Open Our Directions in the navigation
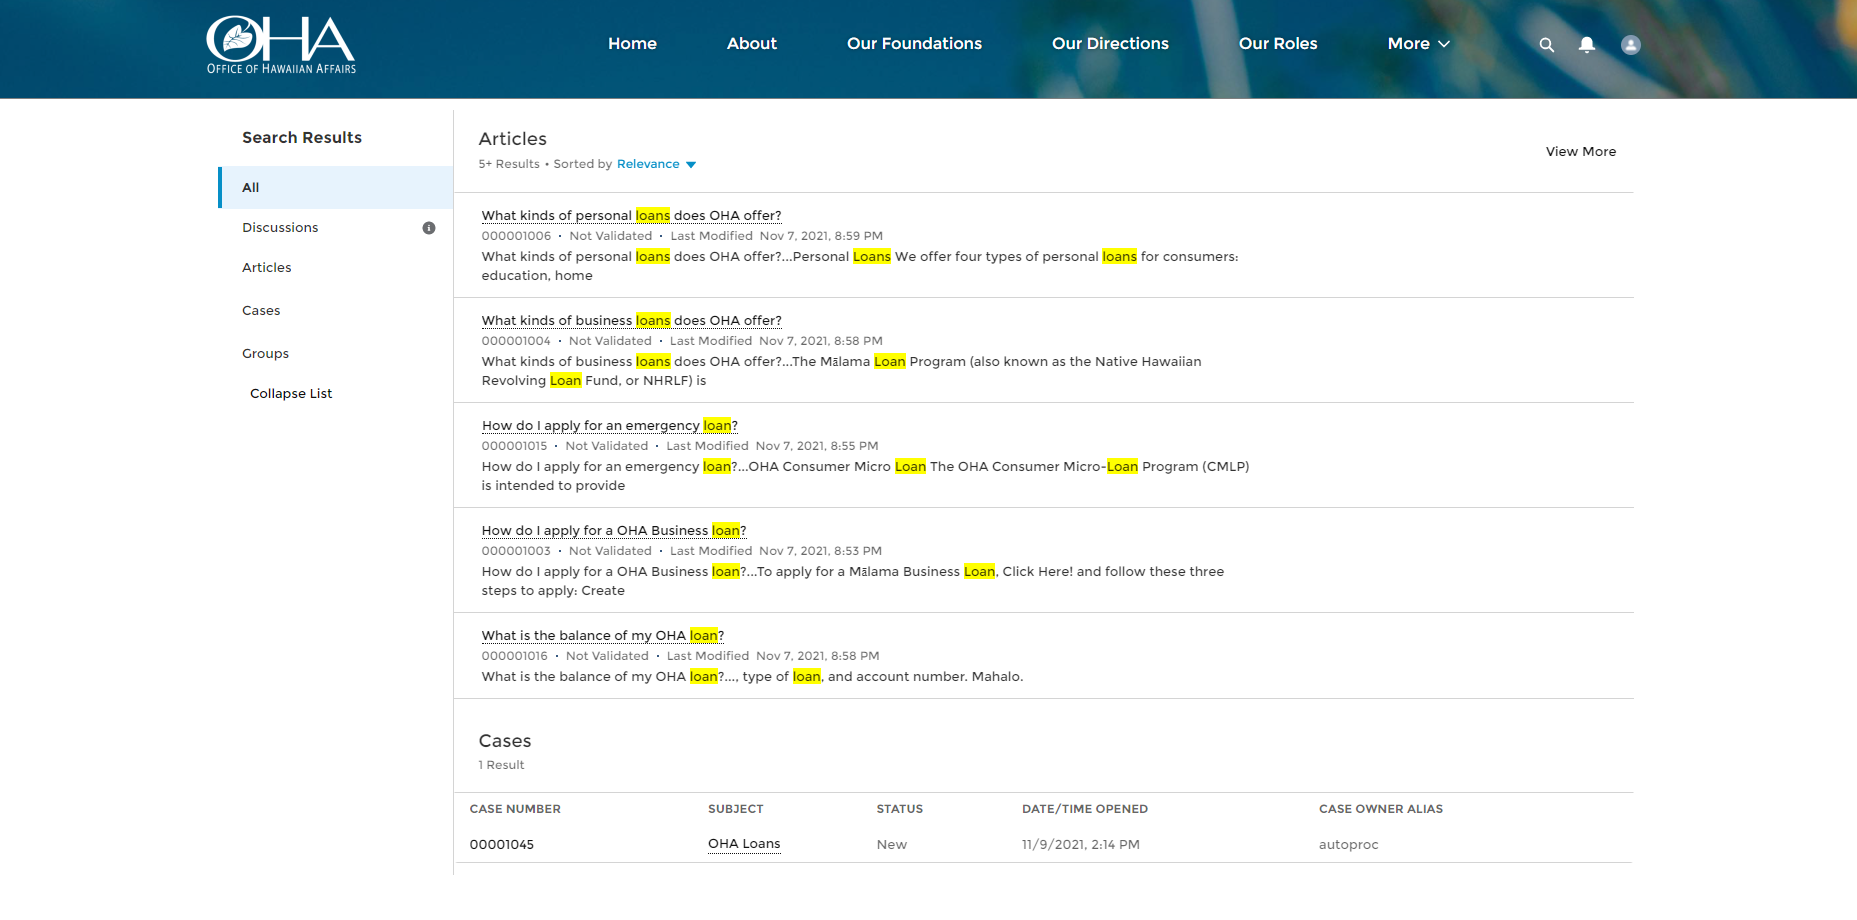The width and height of the screenshot is (1857, 920). point(1110,44)
